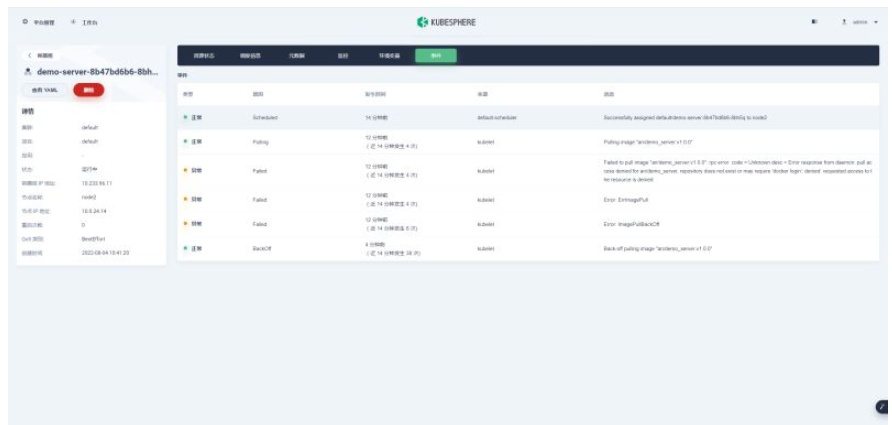This screenshot has width=892, height=425.
Task: Click pod name demo-server-8b47bd6b6-8bh...
Action: (97, 72)
